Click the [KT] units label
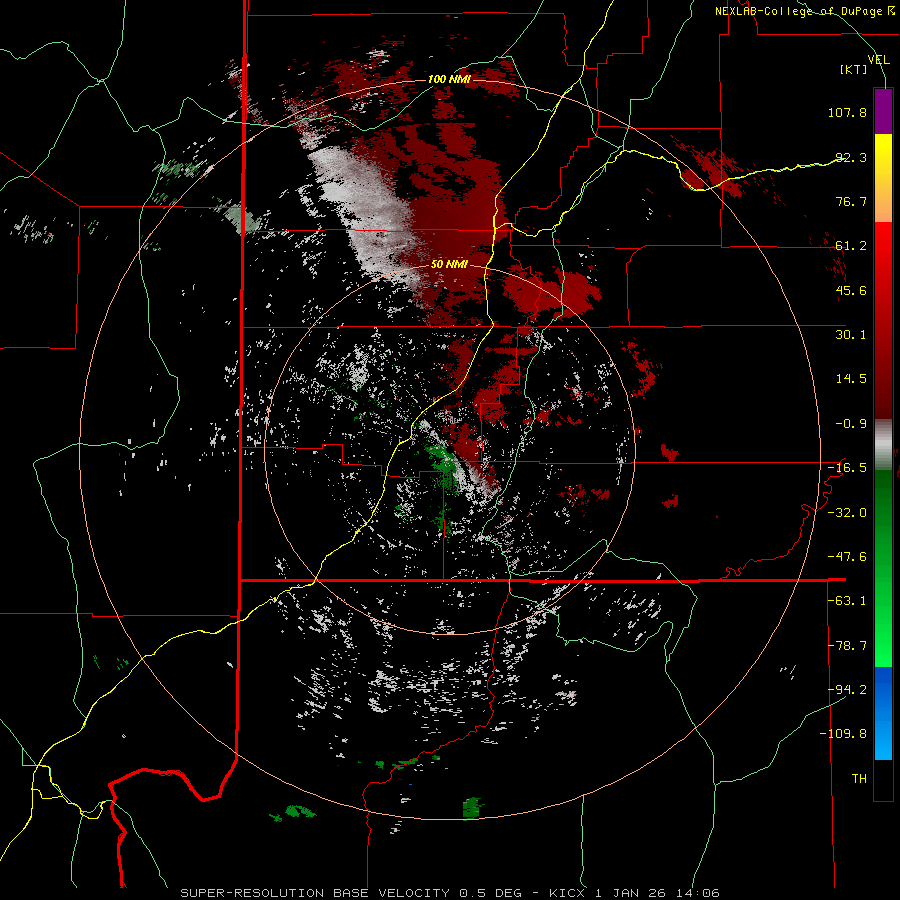The width and height of the screenshot is (900, 900). click(854, 69)
